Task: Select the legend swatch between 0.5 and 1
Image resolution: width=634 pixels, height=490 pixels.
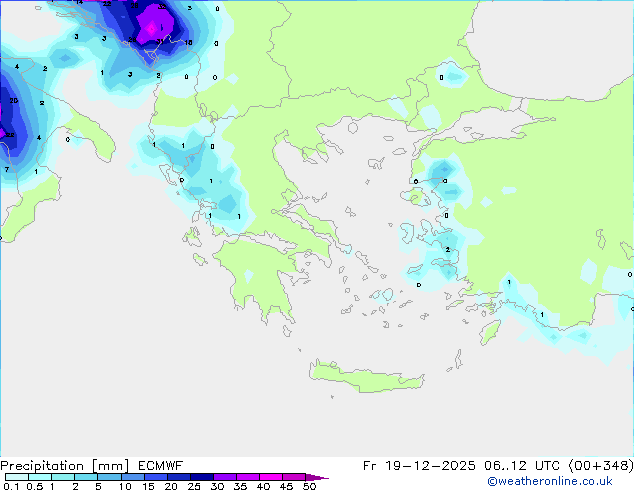Action: [x=40, y=477]
